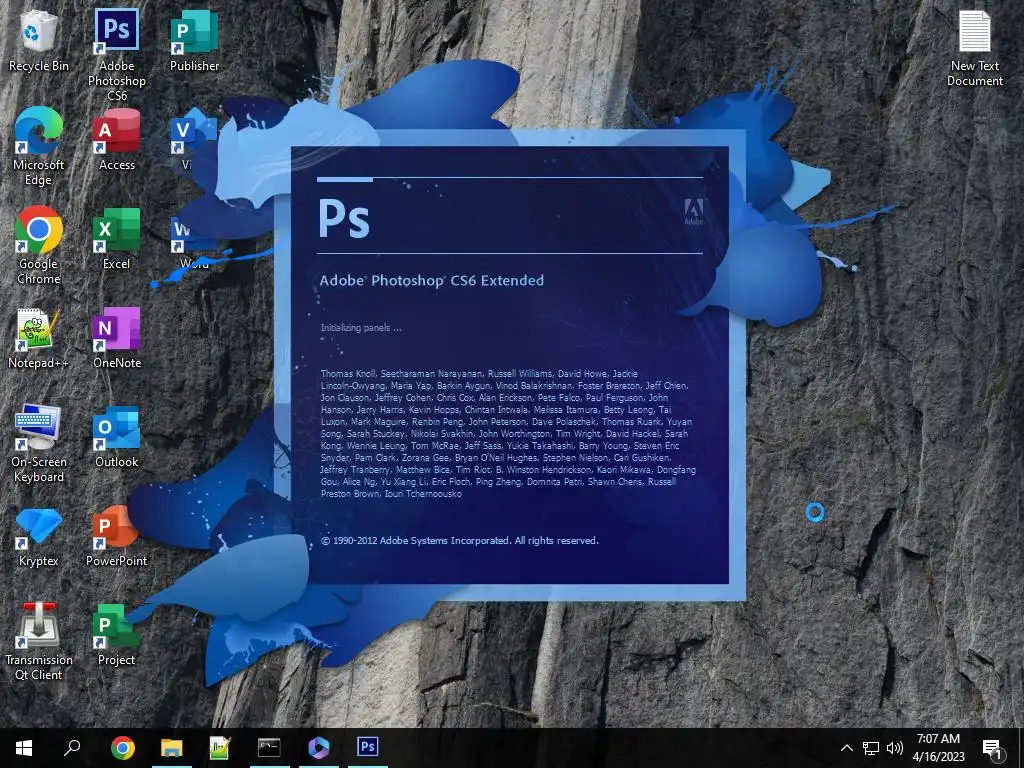Select the Excel desktop shortcut
The width and height of the screenshot is (1024, 768).
click(x=117, y=238)
